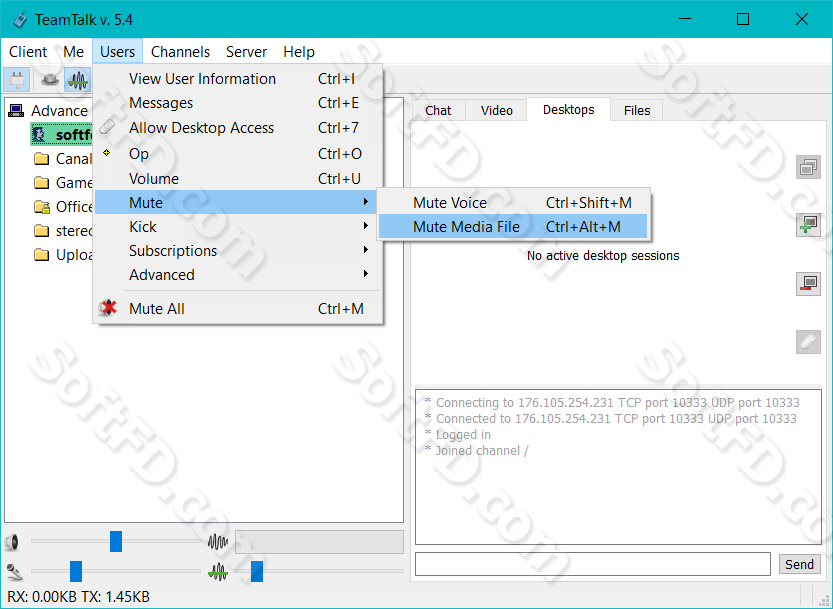
Task: Select the Game channel folder
Action: click(63, 183)
